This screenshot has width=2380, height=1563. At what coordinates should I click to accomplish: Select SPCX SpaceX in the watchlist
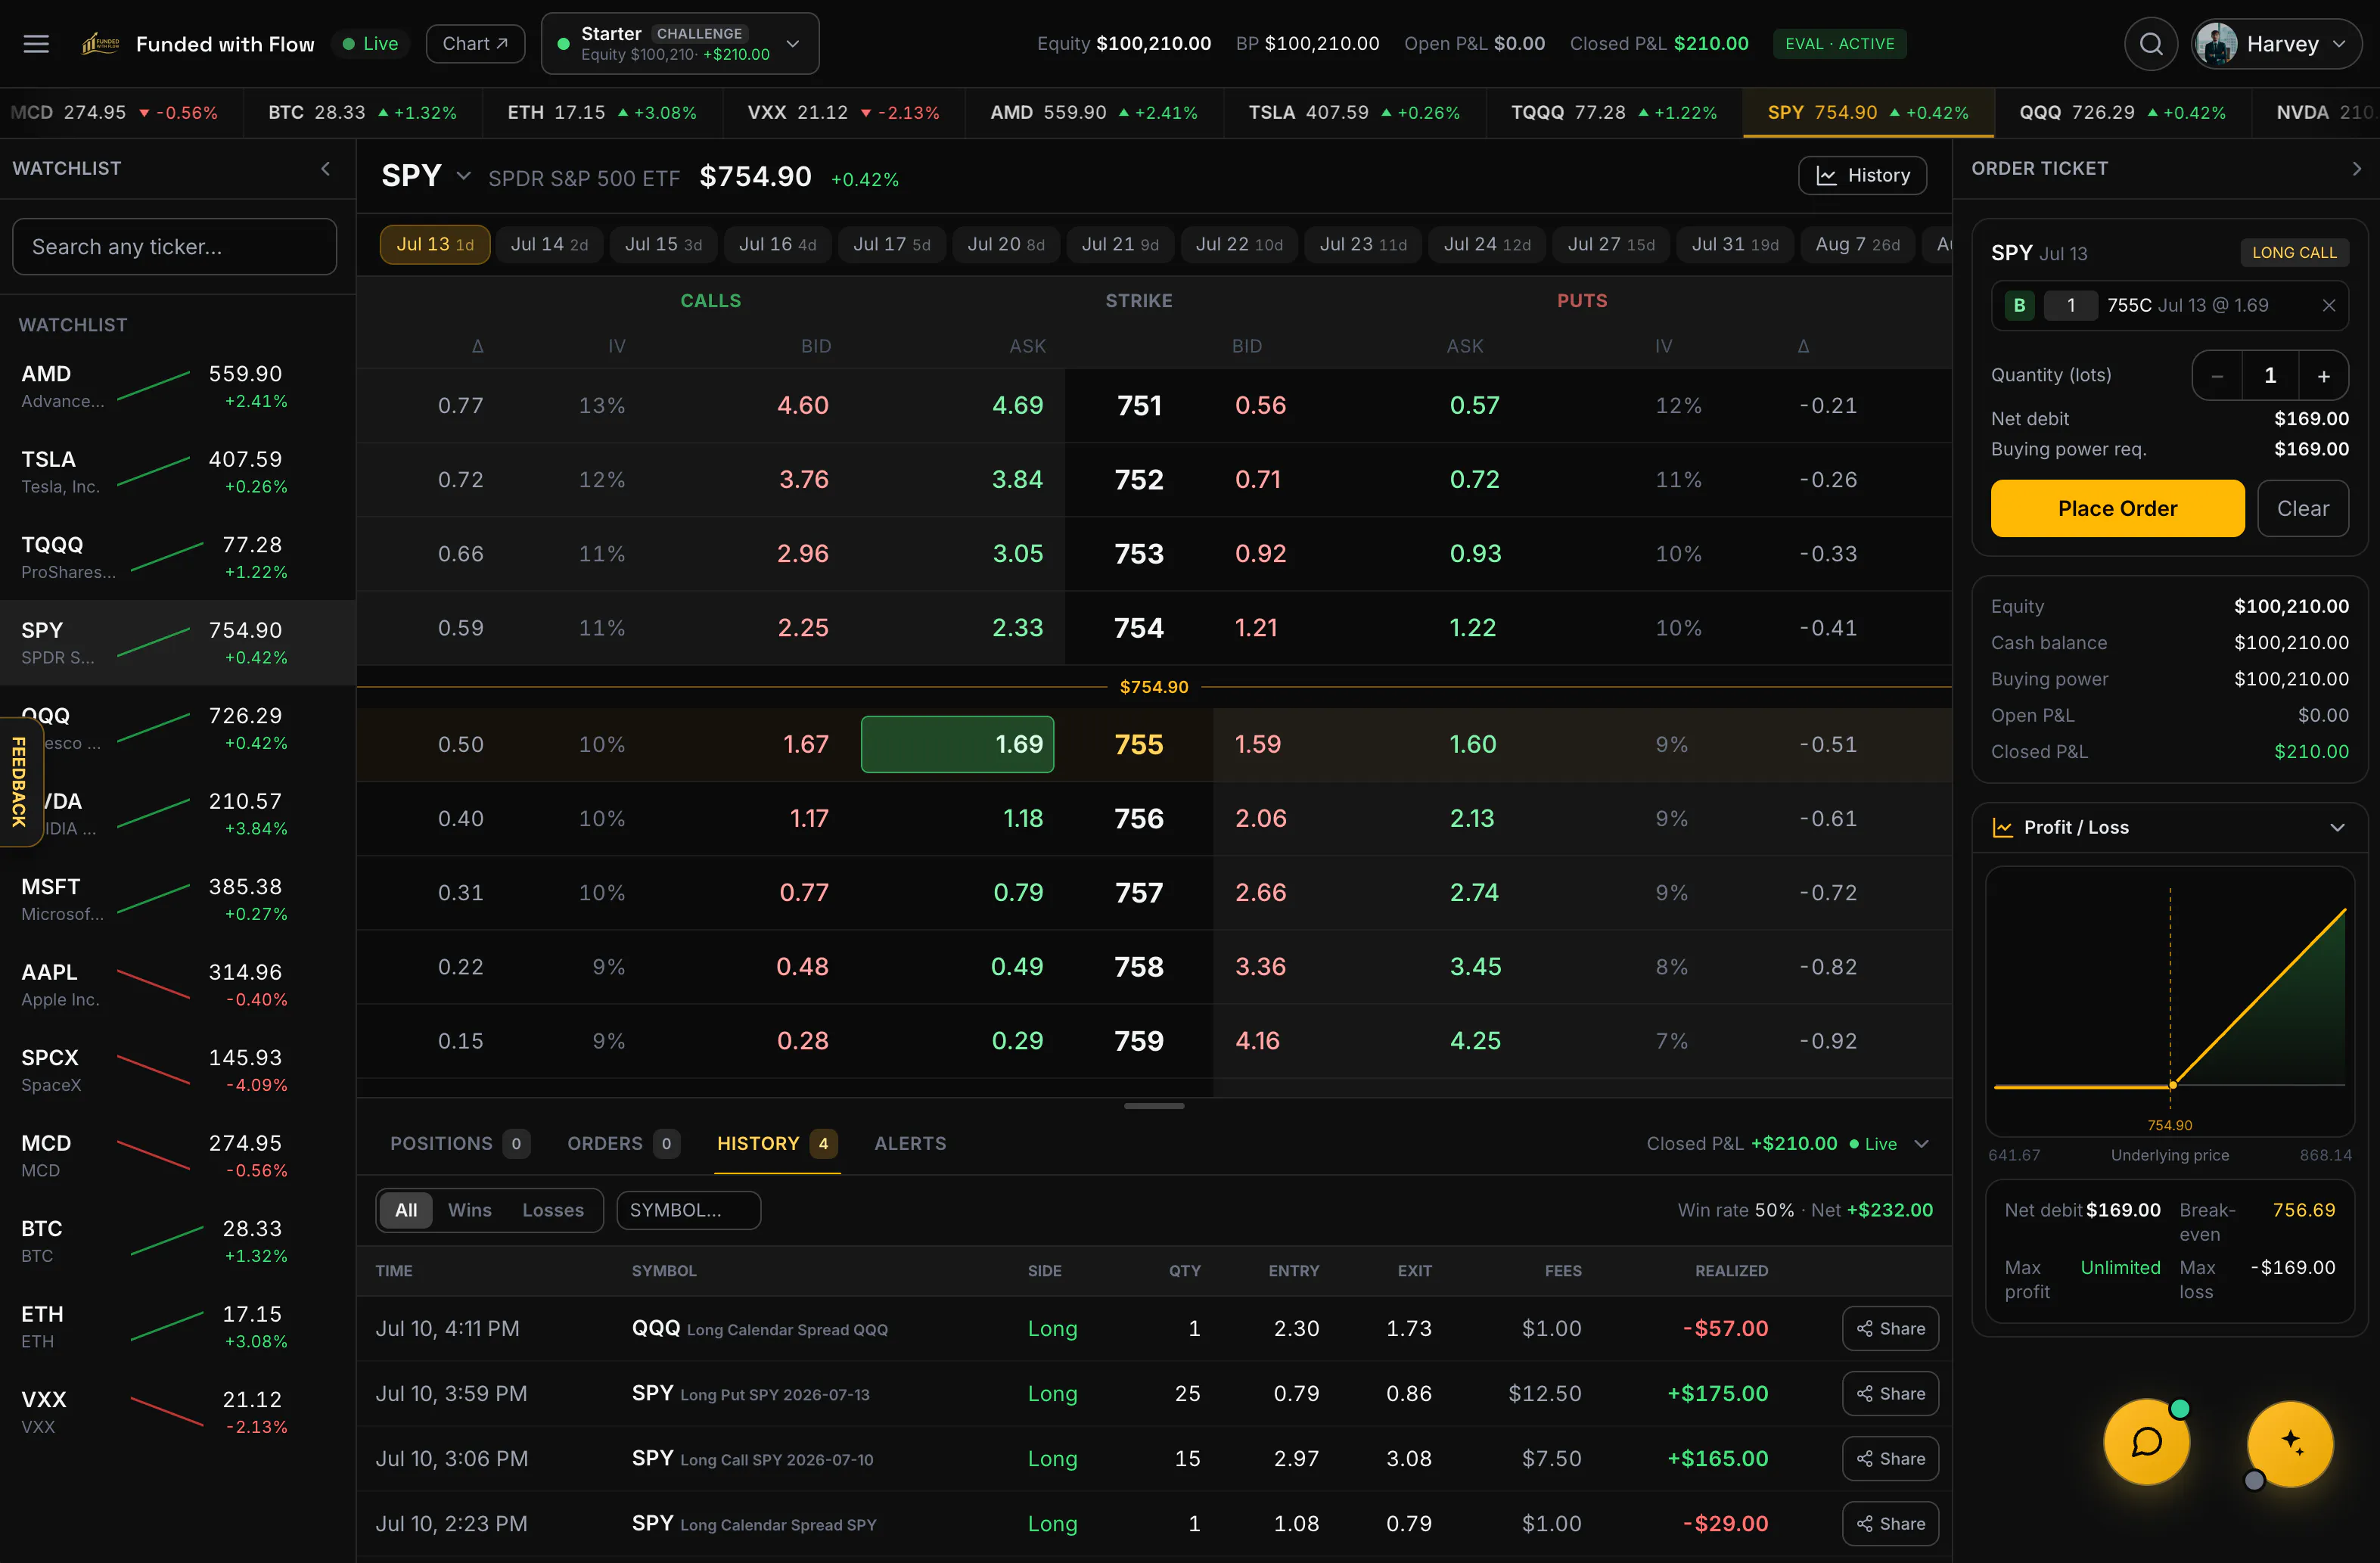178,1070
